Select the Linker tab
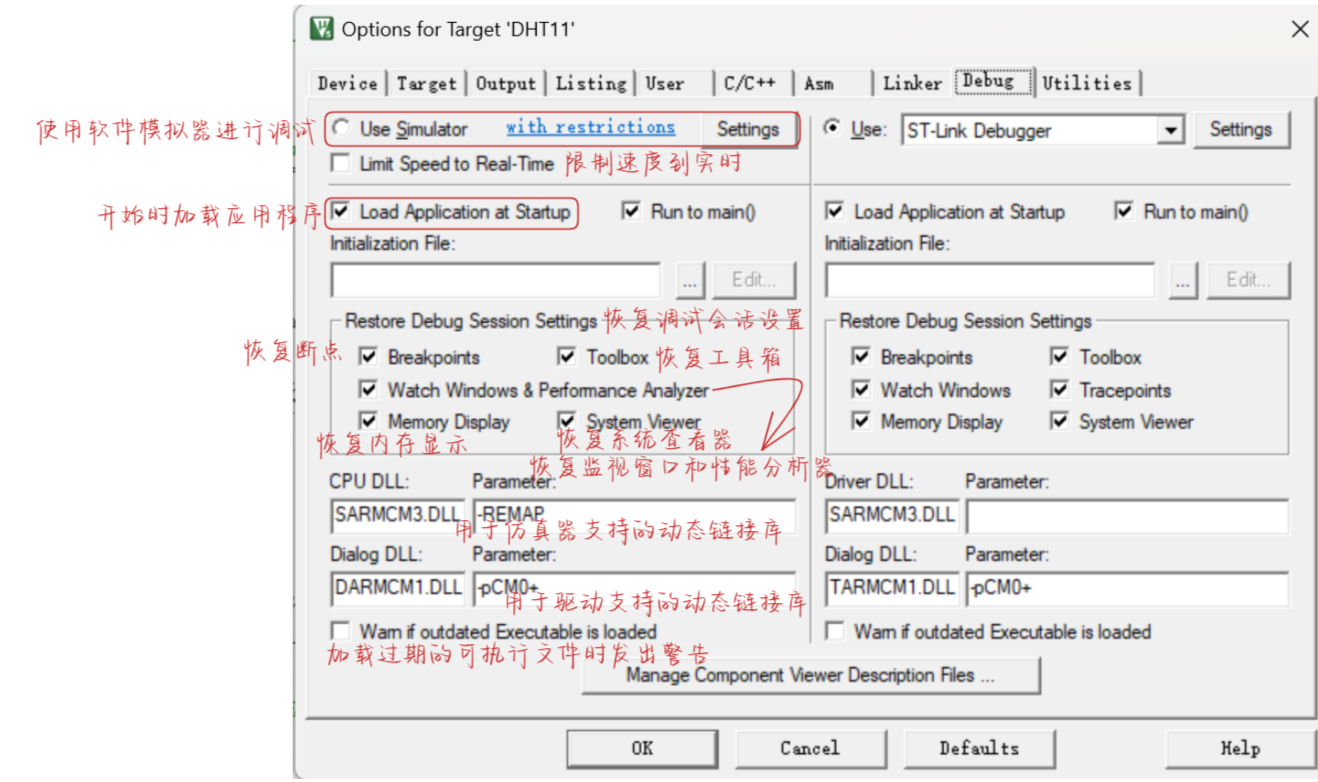1318x782 pixels. click(x=912, y=84)
